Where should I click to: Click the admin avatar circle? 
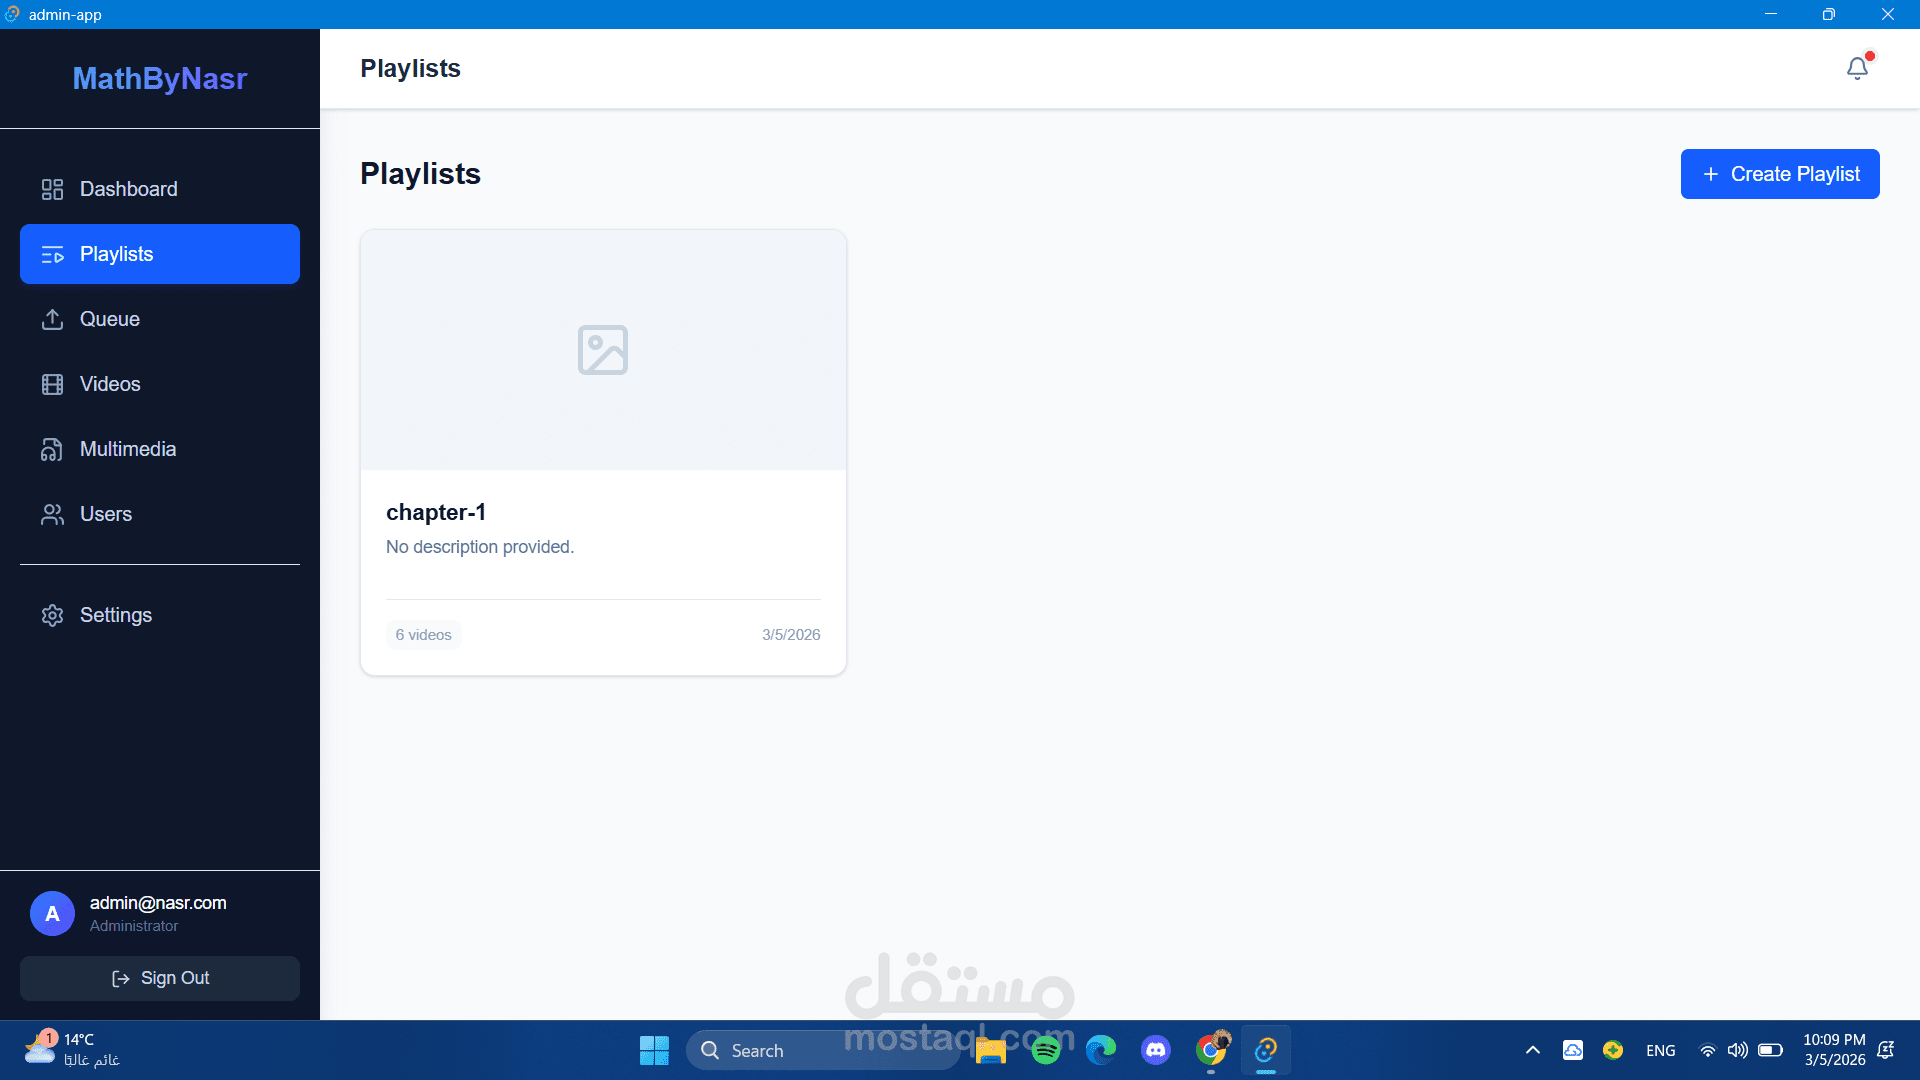coord(52,914)
